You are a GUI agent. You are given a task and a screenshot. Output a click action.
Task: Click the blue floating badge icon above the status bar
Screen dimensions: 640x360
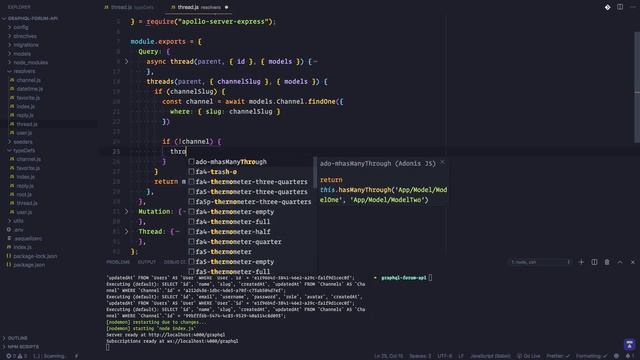point(629,344)
